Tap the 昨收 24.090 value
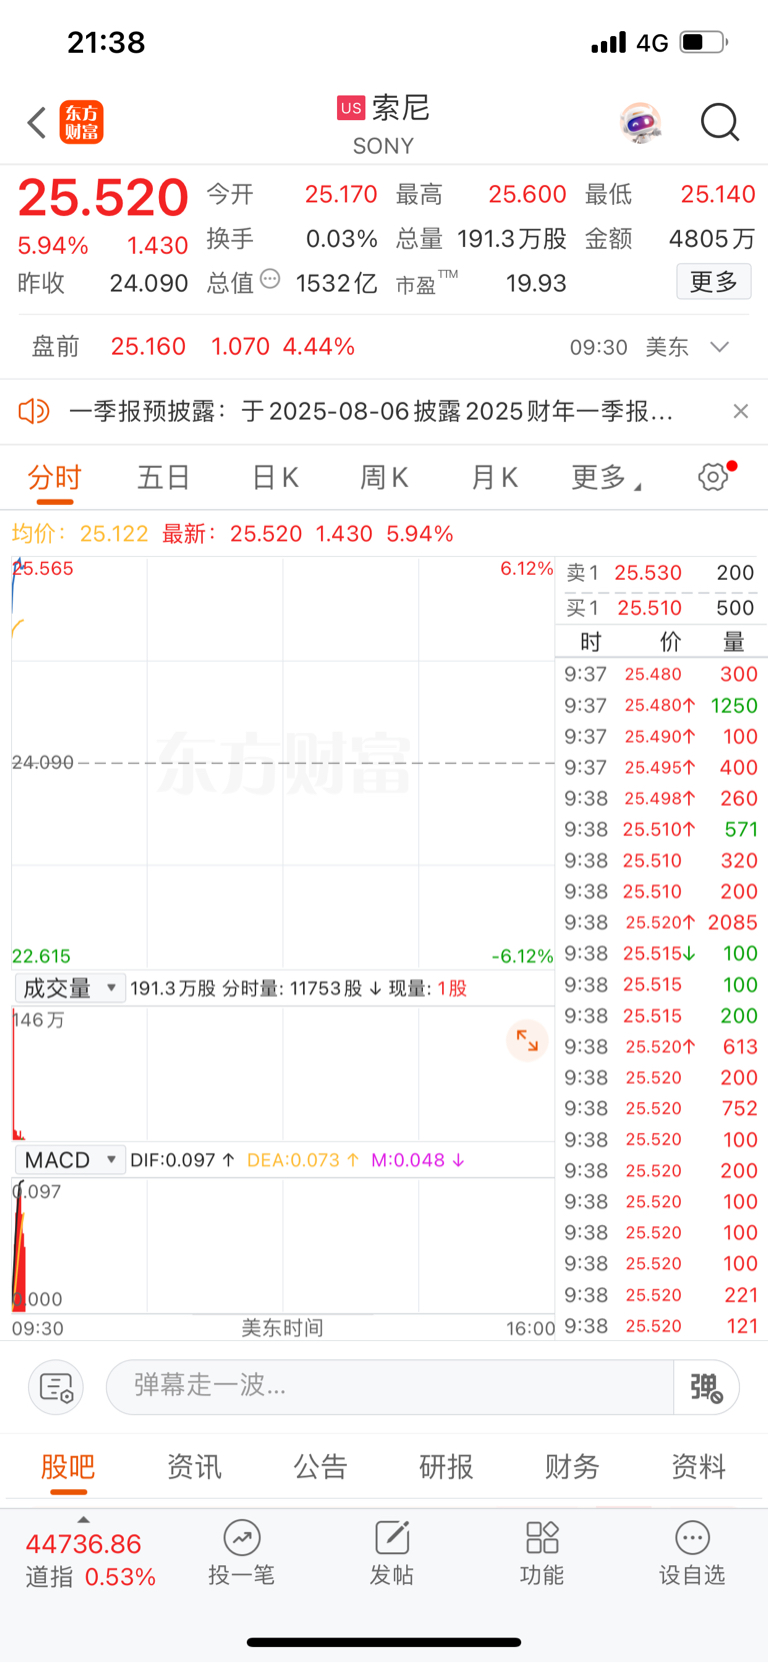The image size is (768, 1663). [x=149, y=284]
